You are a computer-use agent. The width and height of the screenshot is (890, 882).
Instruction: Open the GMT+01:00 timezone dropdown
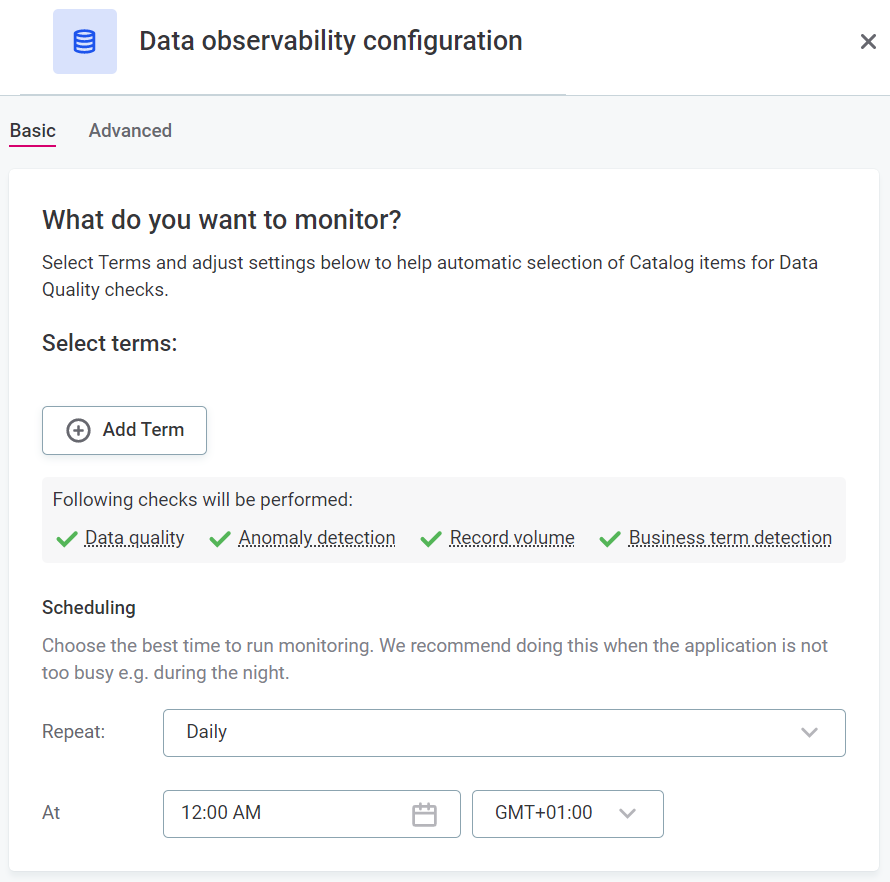[x=567, y=814]
